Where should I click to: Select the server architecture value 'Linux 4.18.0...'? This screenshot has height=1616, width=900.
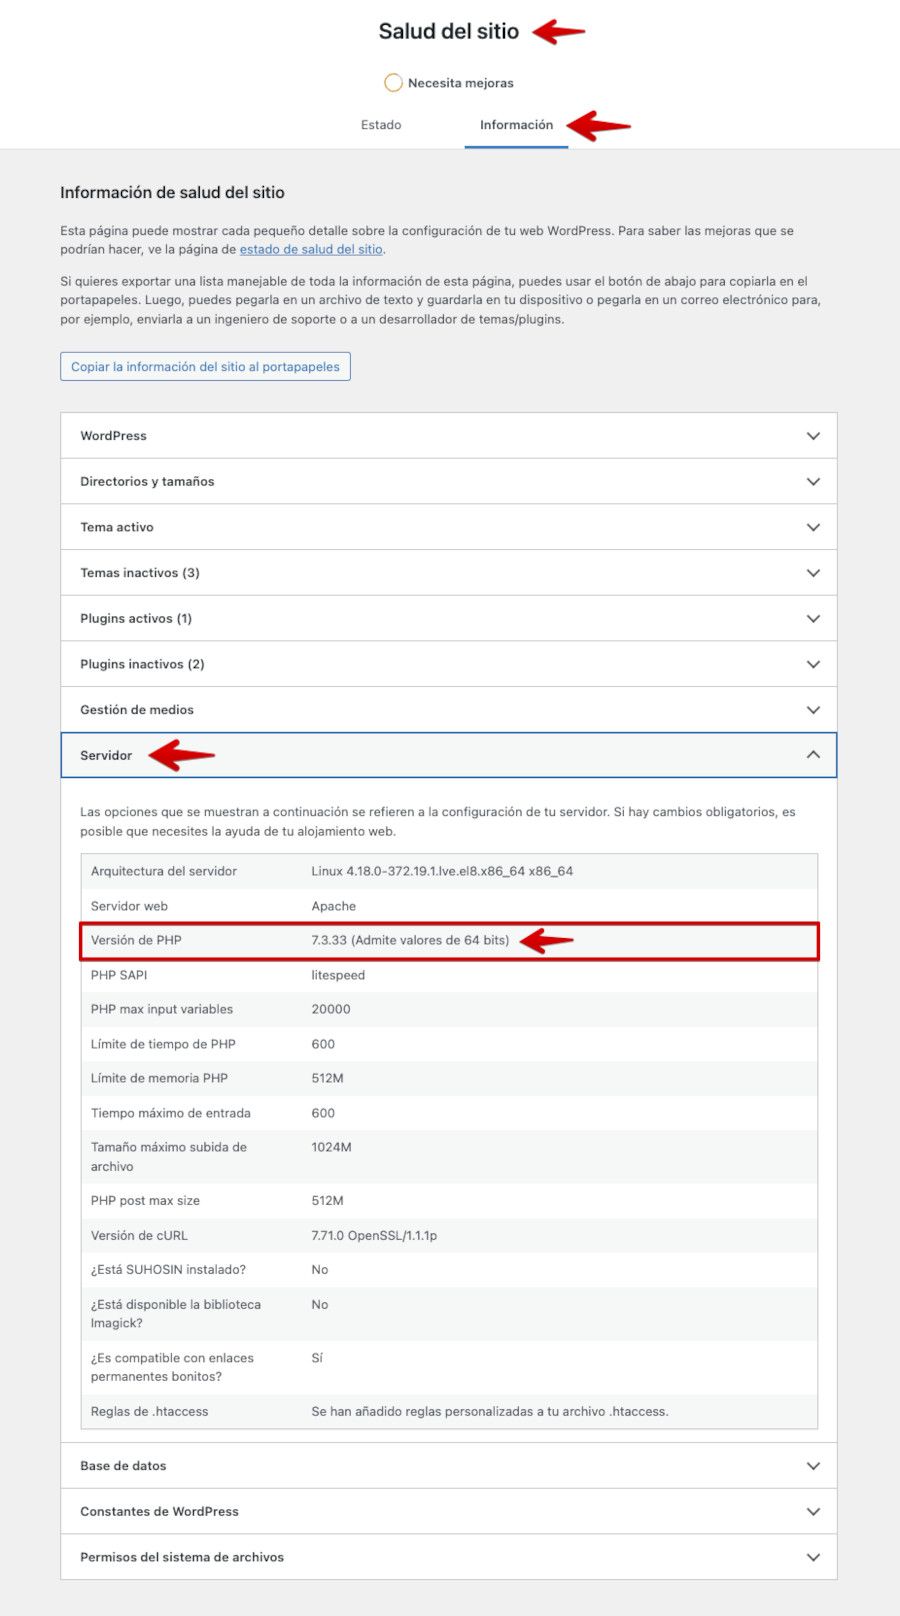coord(442,871)
